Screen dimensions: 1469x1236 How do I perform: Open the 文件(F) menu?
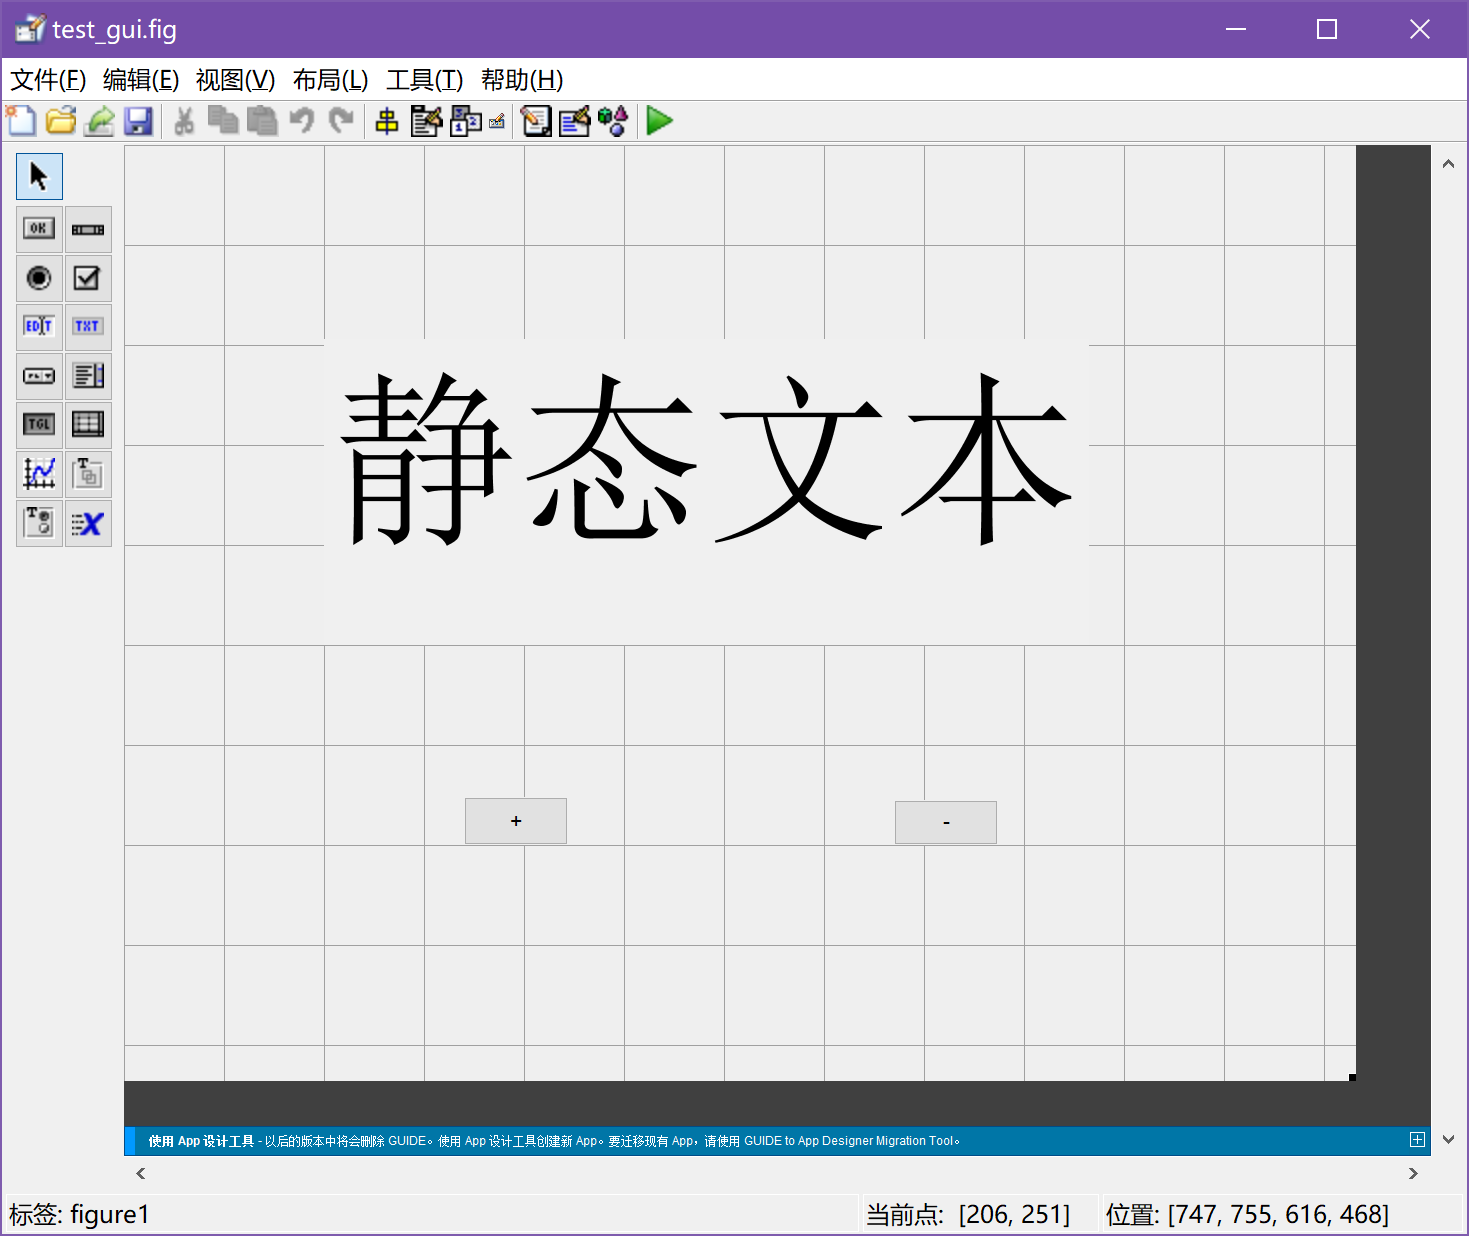pos(48,80)
